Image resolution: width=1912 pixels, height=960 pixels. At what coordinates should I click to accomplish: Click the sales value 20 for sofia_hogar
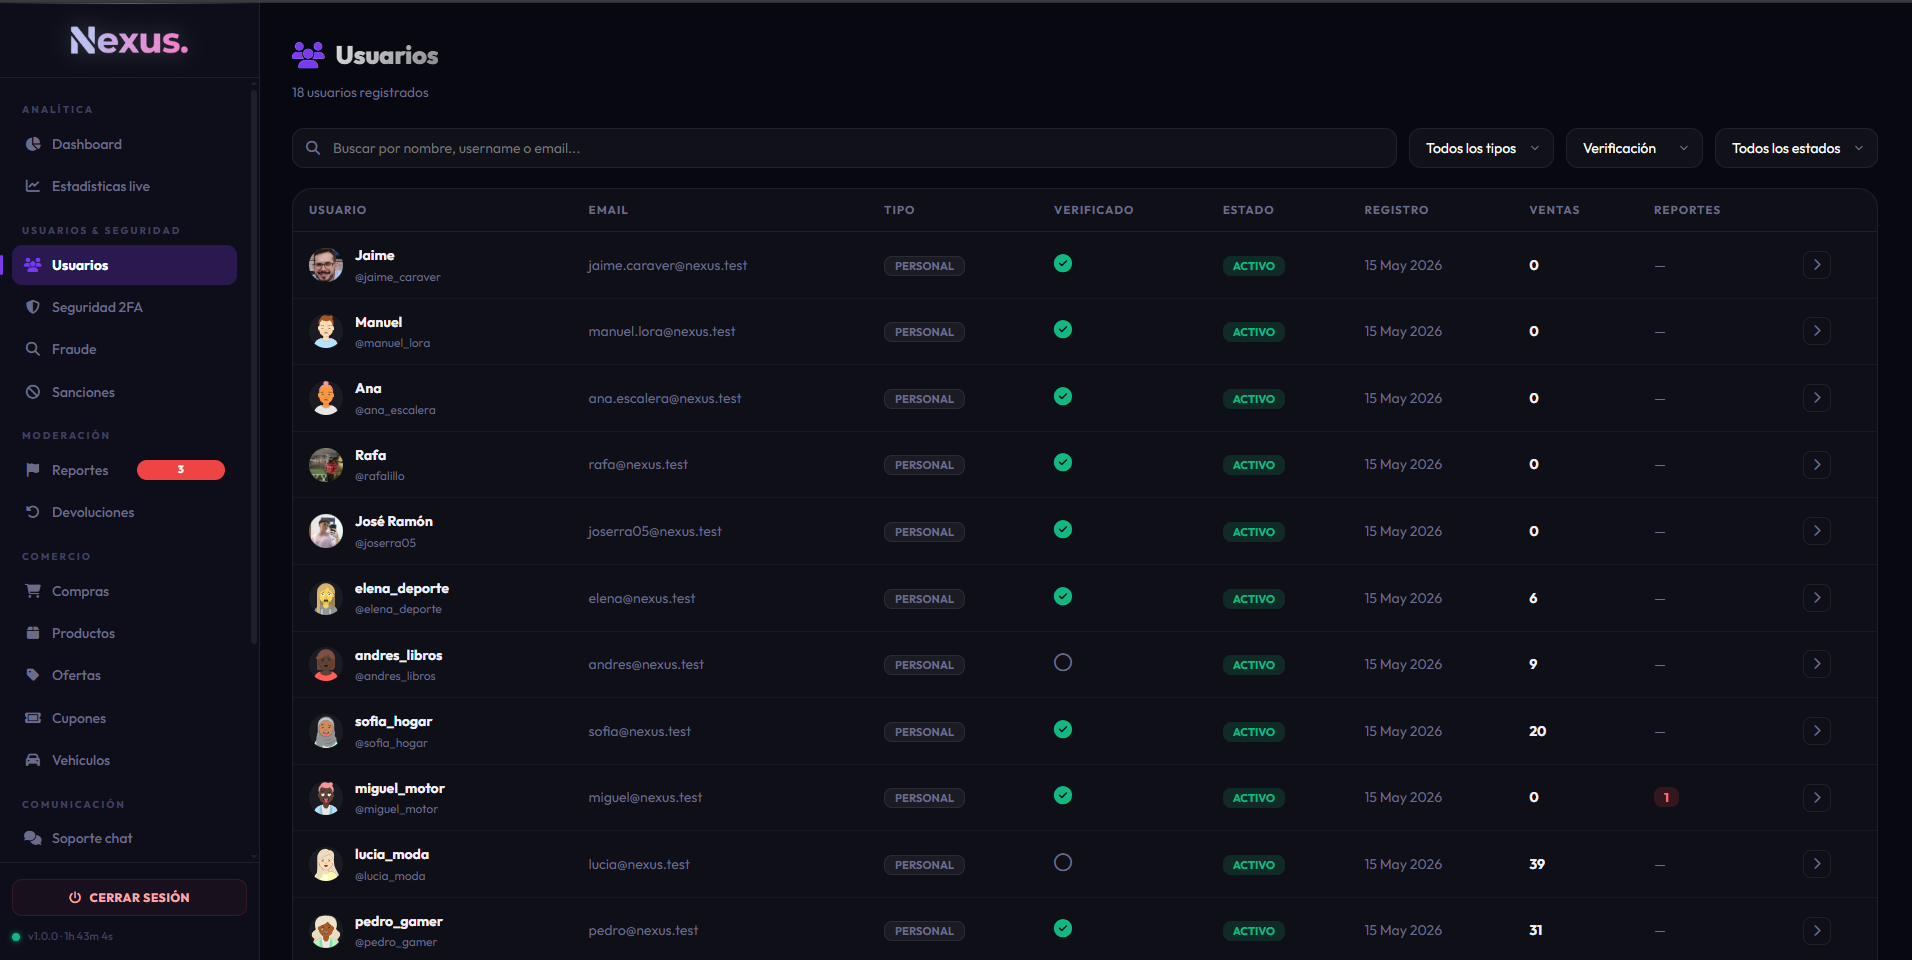[1537, 731]
